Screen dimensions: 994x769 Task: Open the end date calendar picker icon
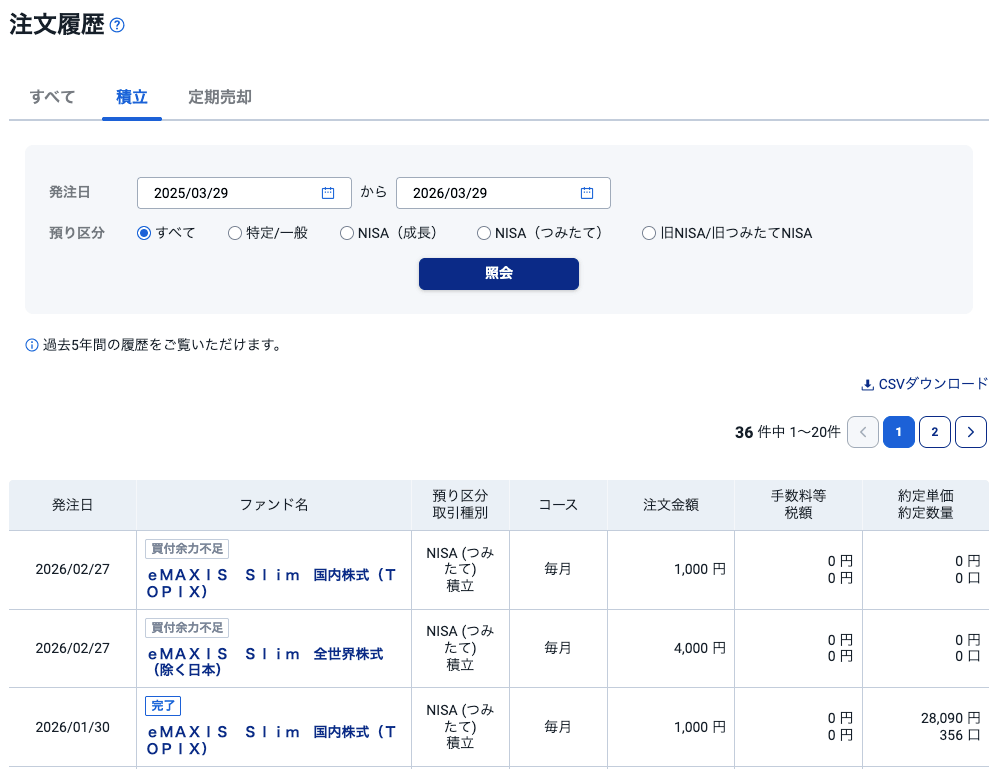coord(587,193)
